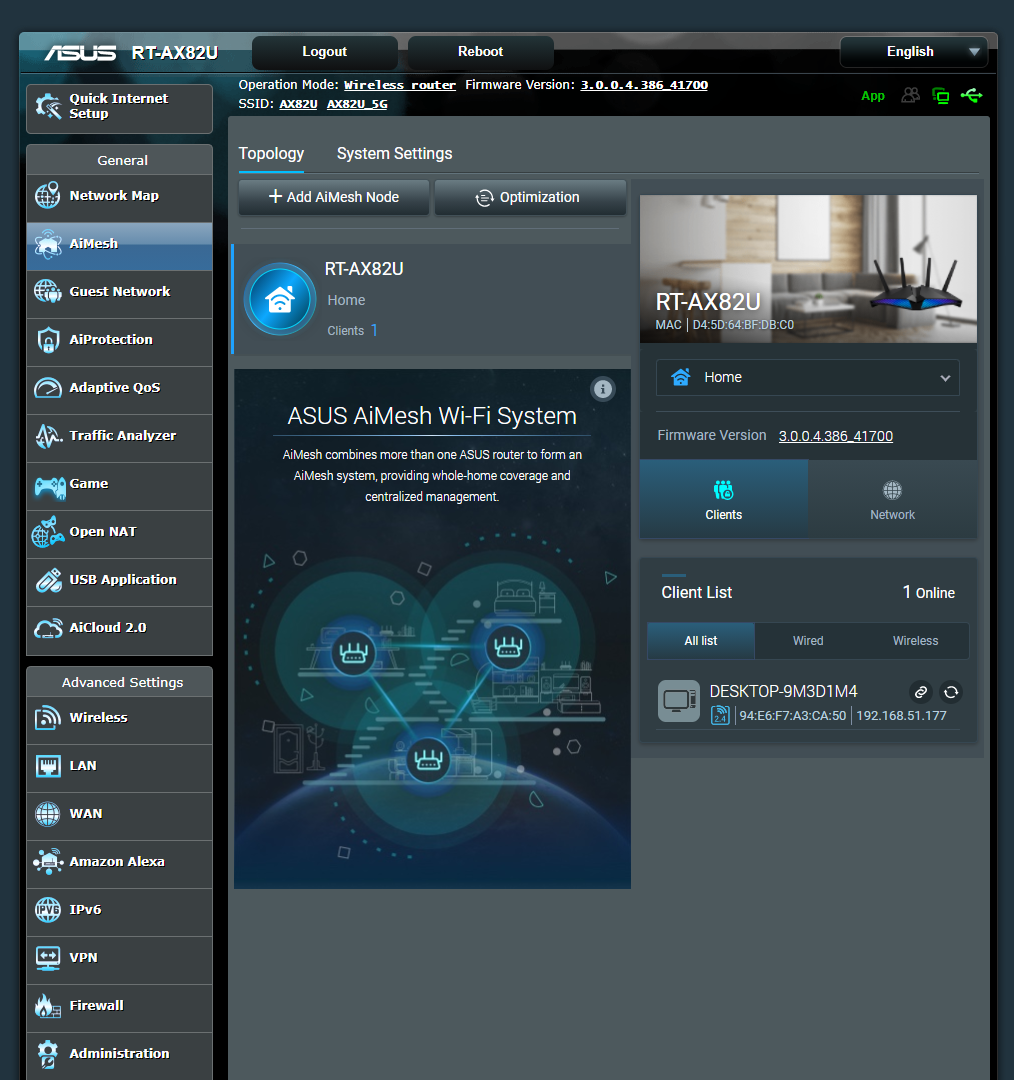
Task: Click the Optimization button
Action: coord(530,197)
